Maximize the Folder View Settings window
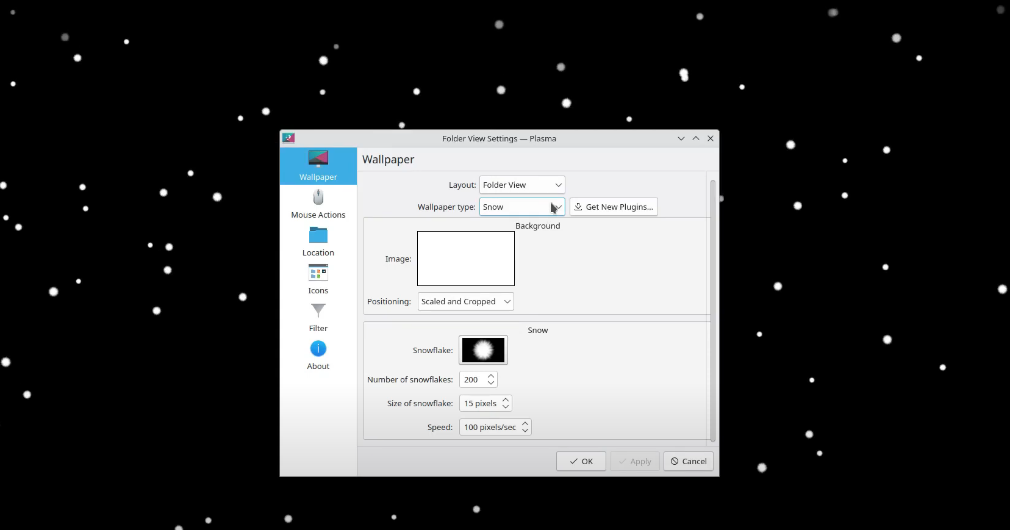The width and height of the screenshot is (1010, 530). tap(695, 138)
